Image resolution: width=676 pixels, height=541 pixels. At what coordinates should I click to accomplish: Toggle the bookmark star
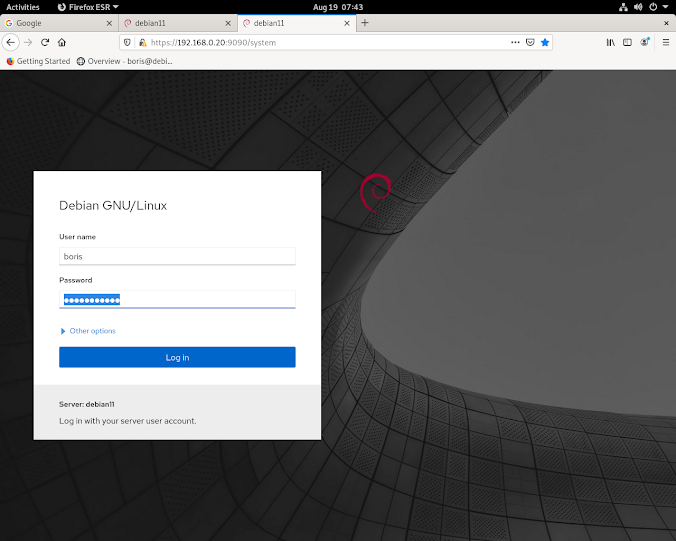pos(545,42)
